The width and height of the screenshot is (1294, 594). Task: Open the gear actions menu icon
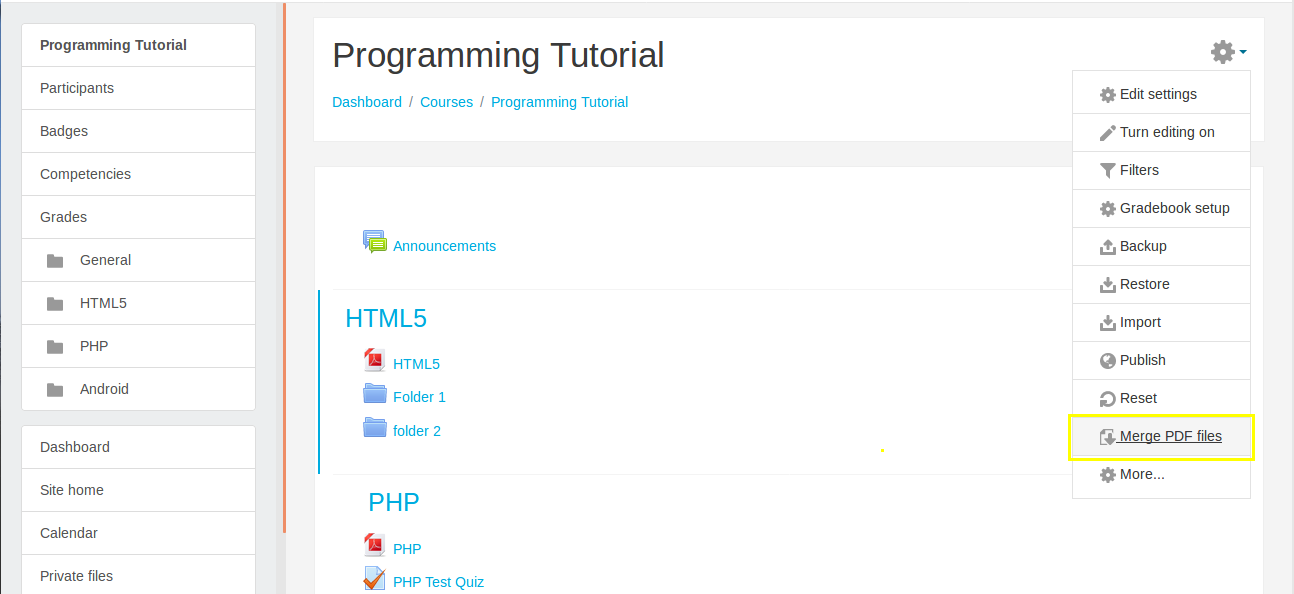pyautogui.click(x=1222, y=52)
